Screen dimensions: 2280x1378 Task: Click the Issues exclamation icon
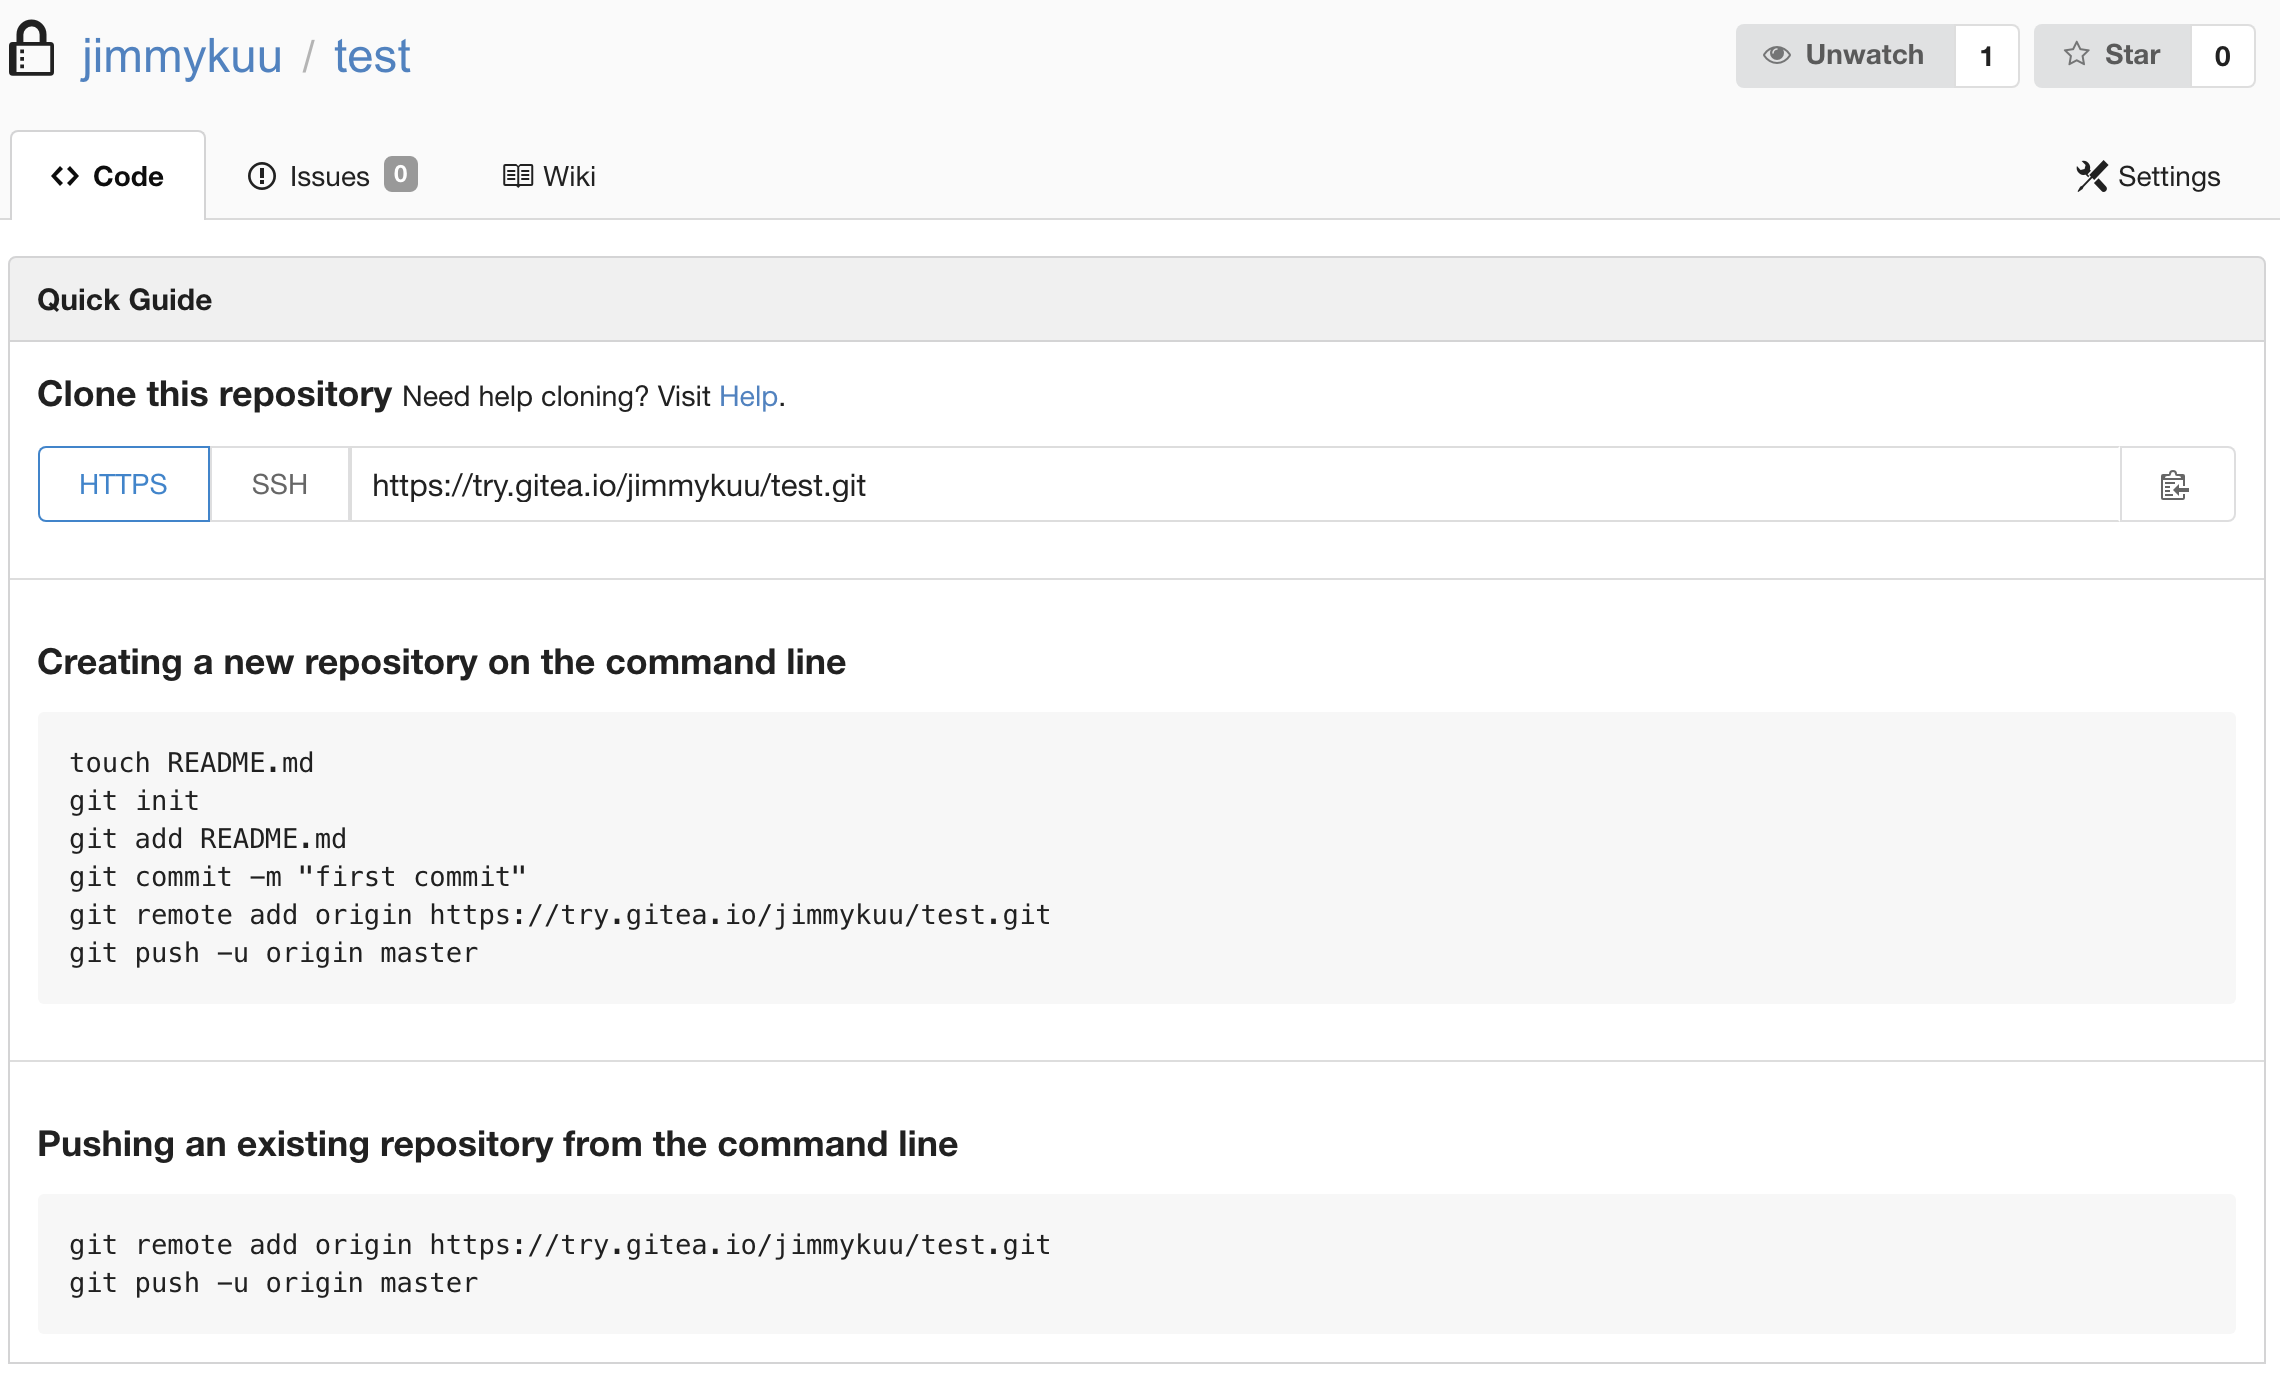pos(262,177)
